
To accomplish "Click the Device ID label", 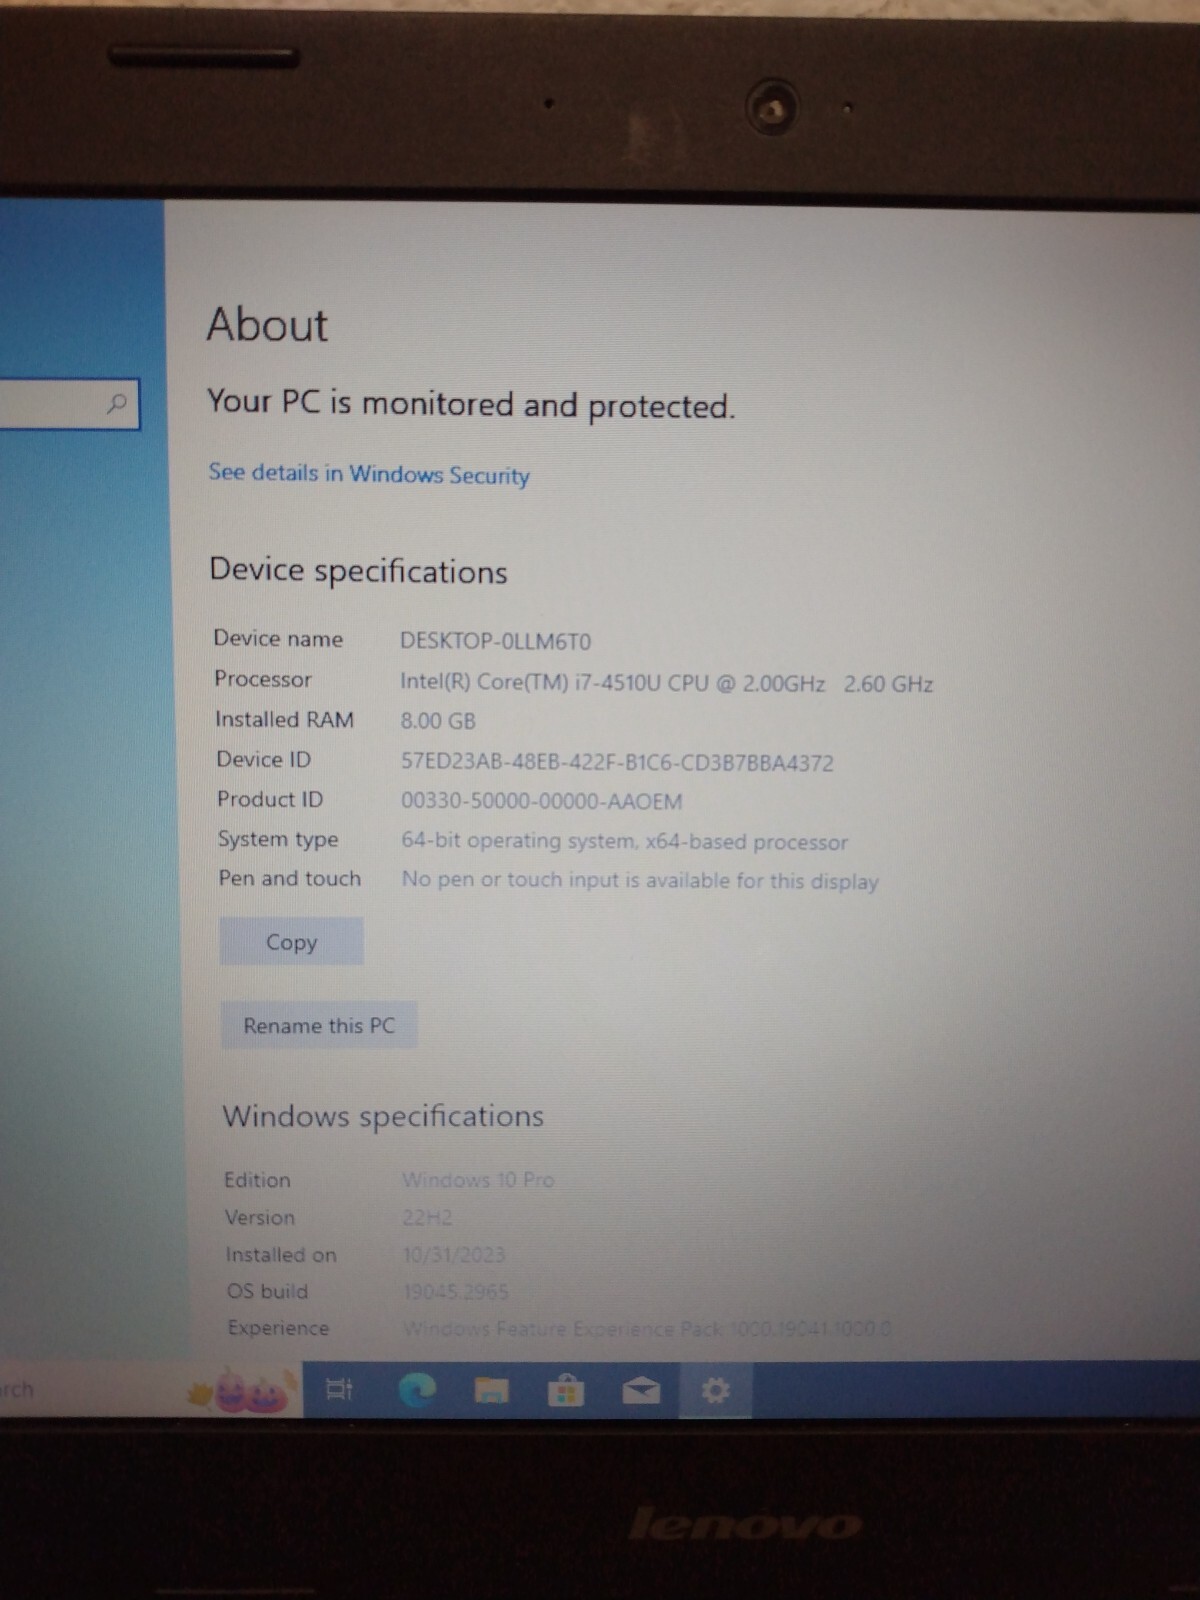I will [x=264, y=759].
